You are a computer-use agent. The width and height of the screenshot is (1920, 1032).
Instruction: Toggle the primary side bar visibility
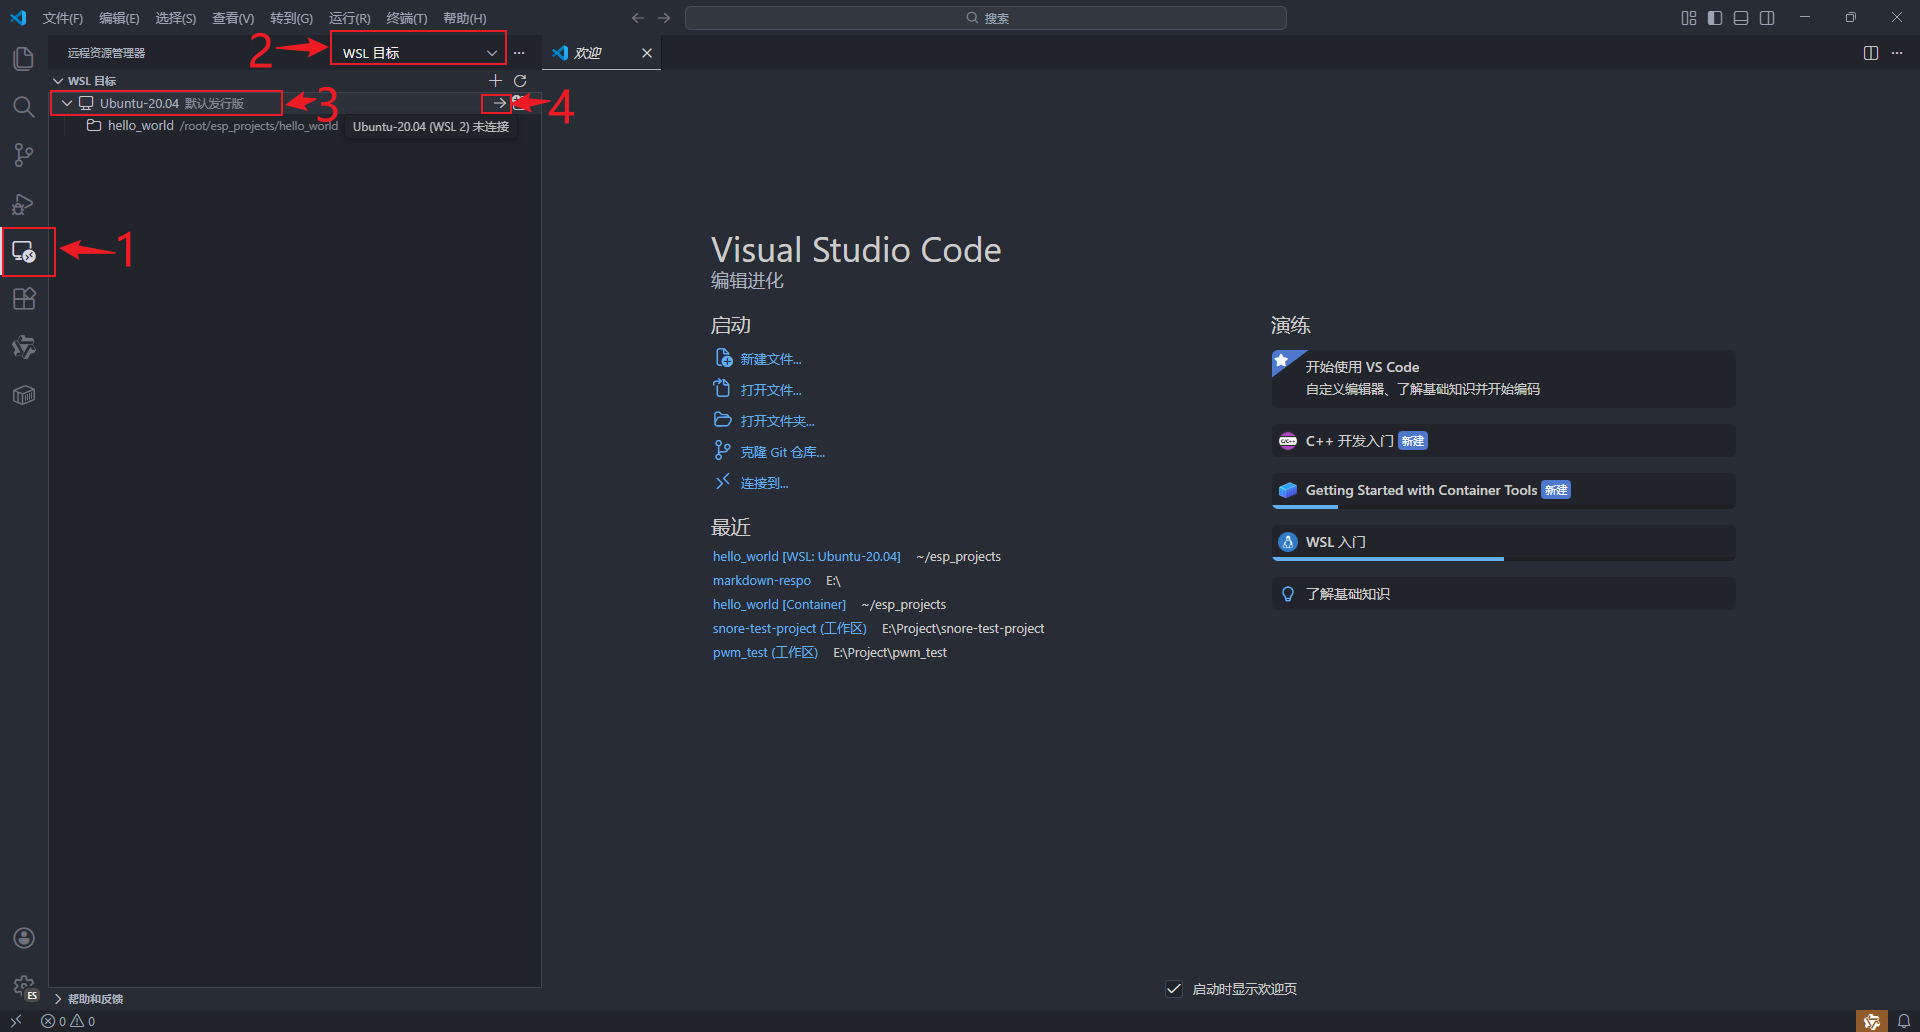[1715, 18]
